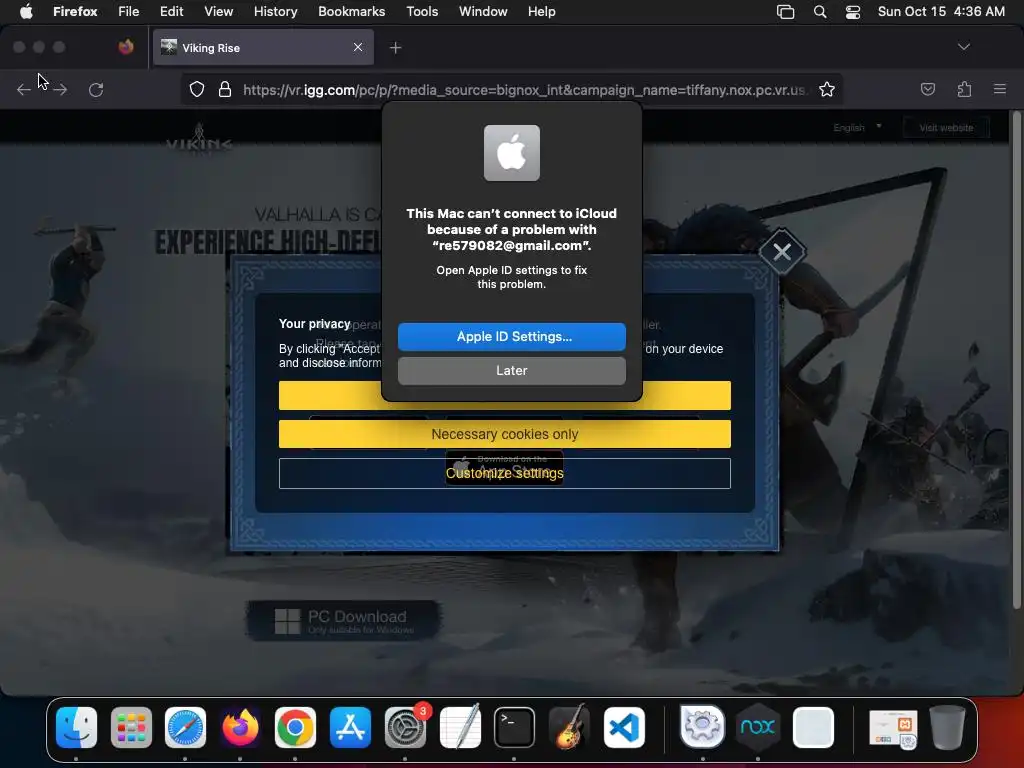Reload the current page
Screen dimensions: 1024x768
pos(96,89)
